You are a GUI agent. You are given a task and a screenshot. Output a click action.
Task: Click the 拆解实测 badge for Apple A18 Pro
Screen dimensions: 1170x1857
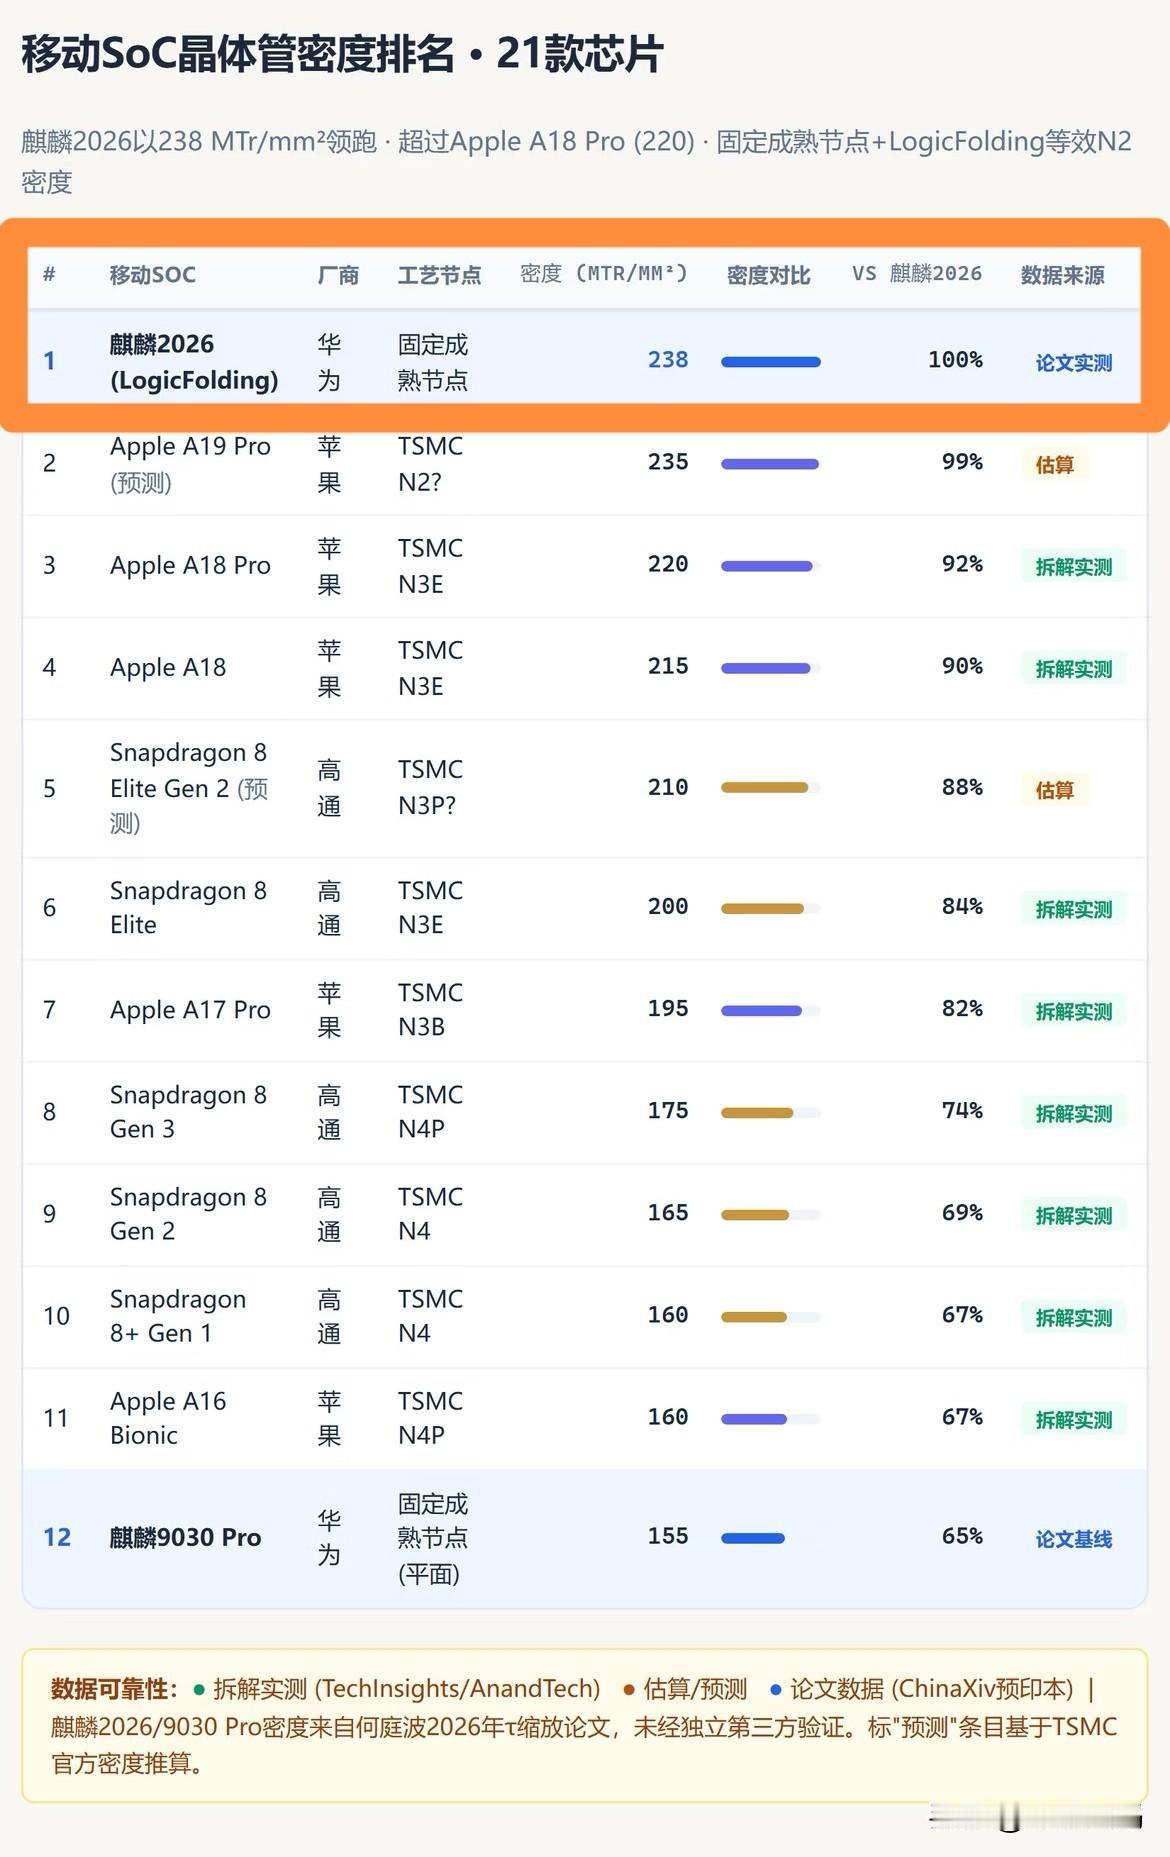pyautogui.click(x=1073, y=567)
